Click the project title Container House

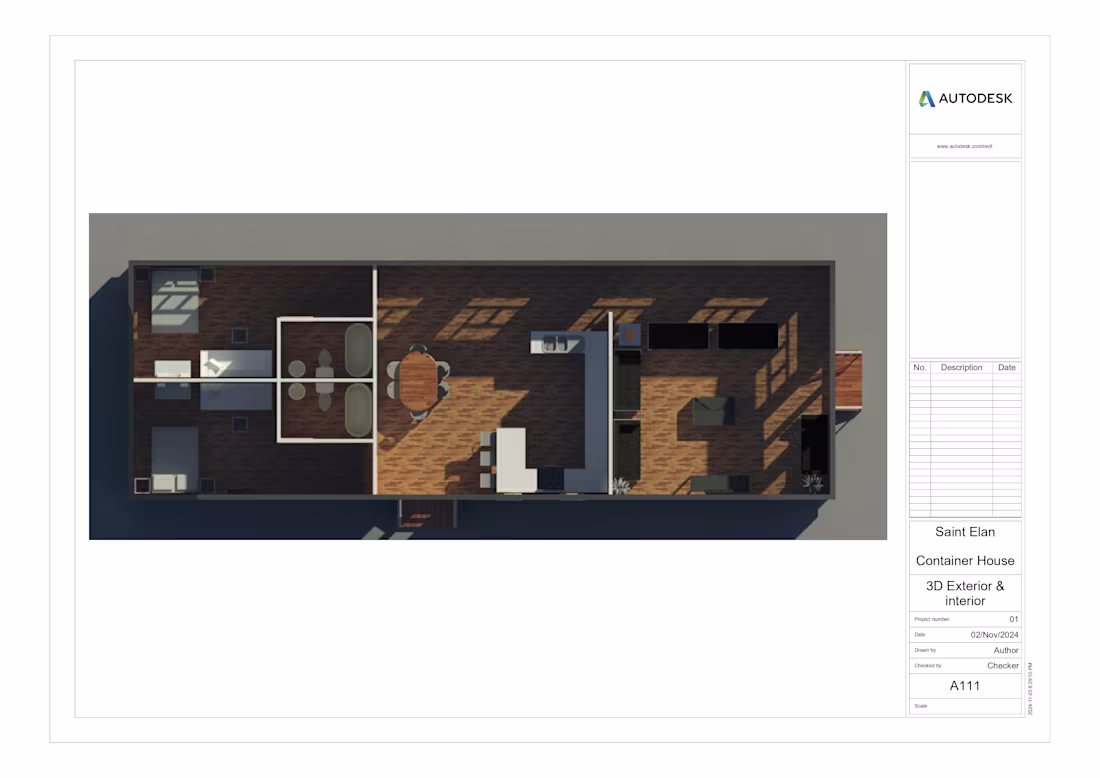[x=964, y=560]
